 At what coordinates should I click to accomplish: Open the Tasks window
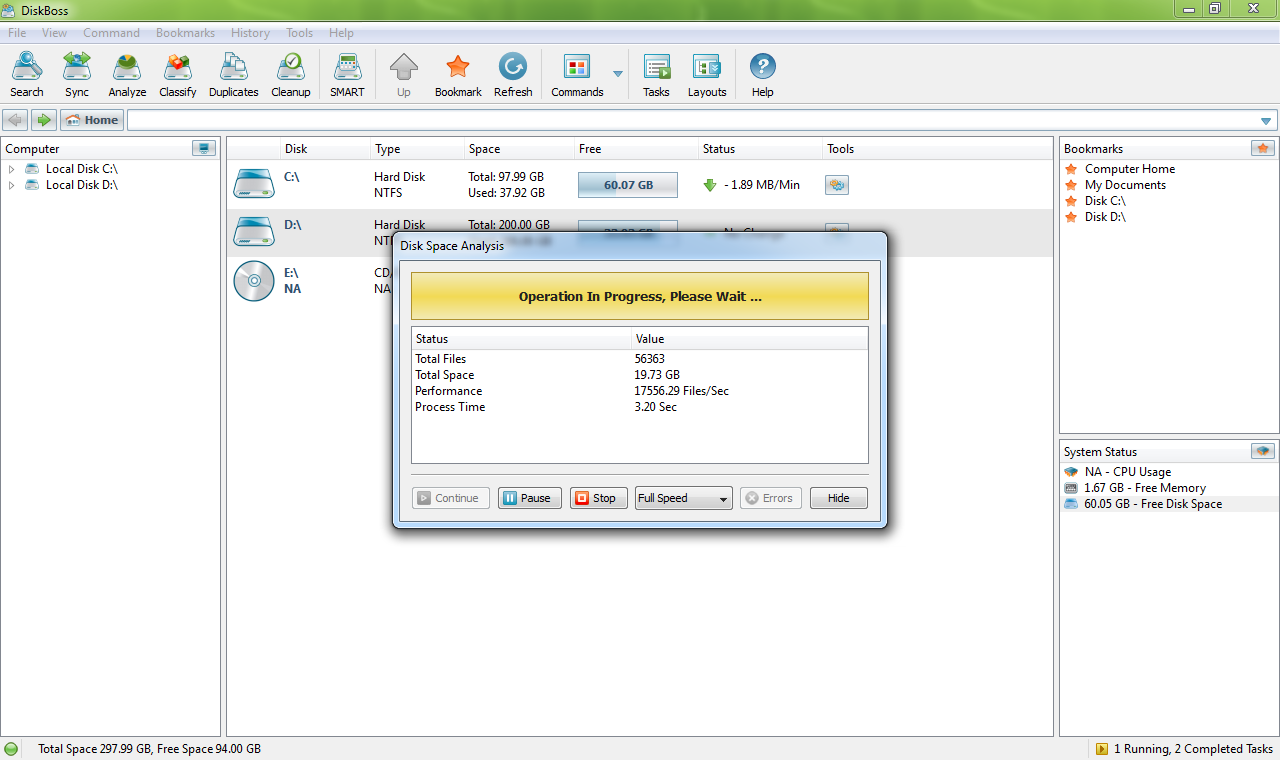[x=656, y=75]
